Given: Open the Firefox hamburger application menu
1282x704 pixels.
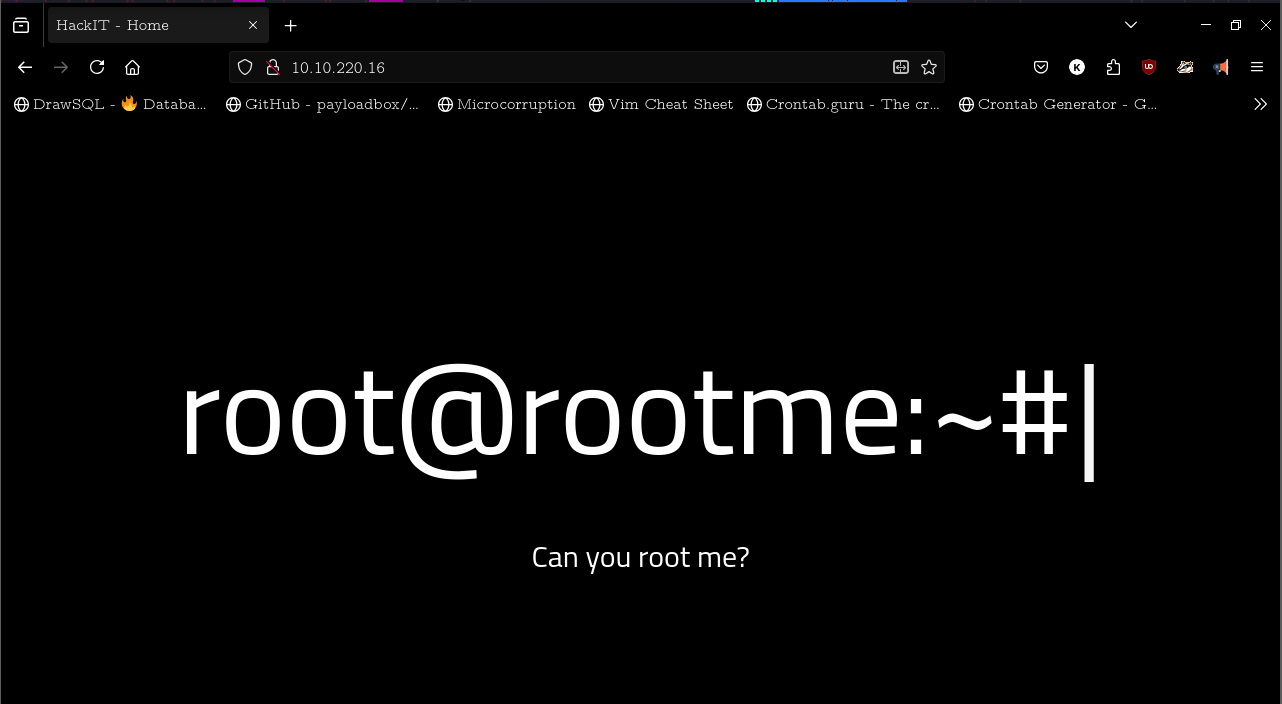Looking at the screenshot, I should (1257, 67).
